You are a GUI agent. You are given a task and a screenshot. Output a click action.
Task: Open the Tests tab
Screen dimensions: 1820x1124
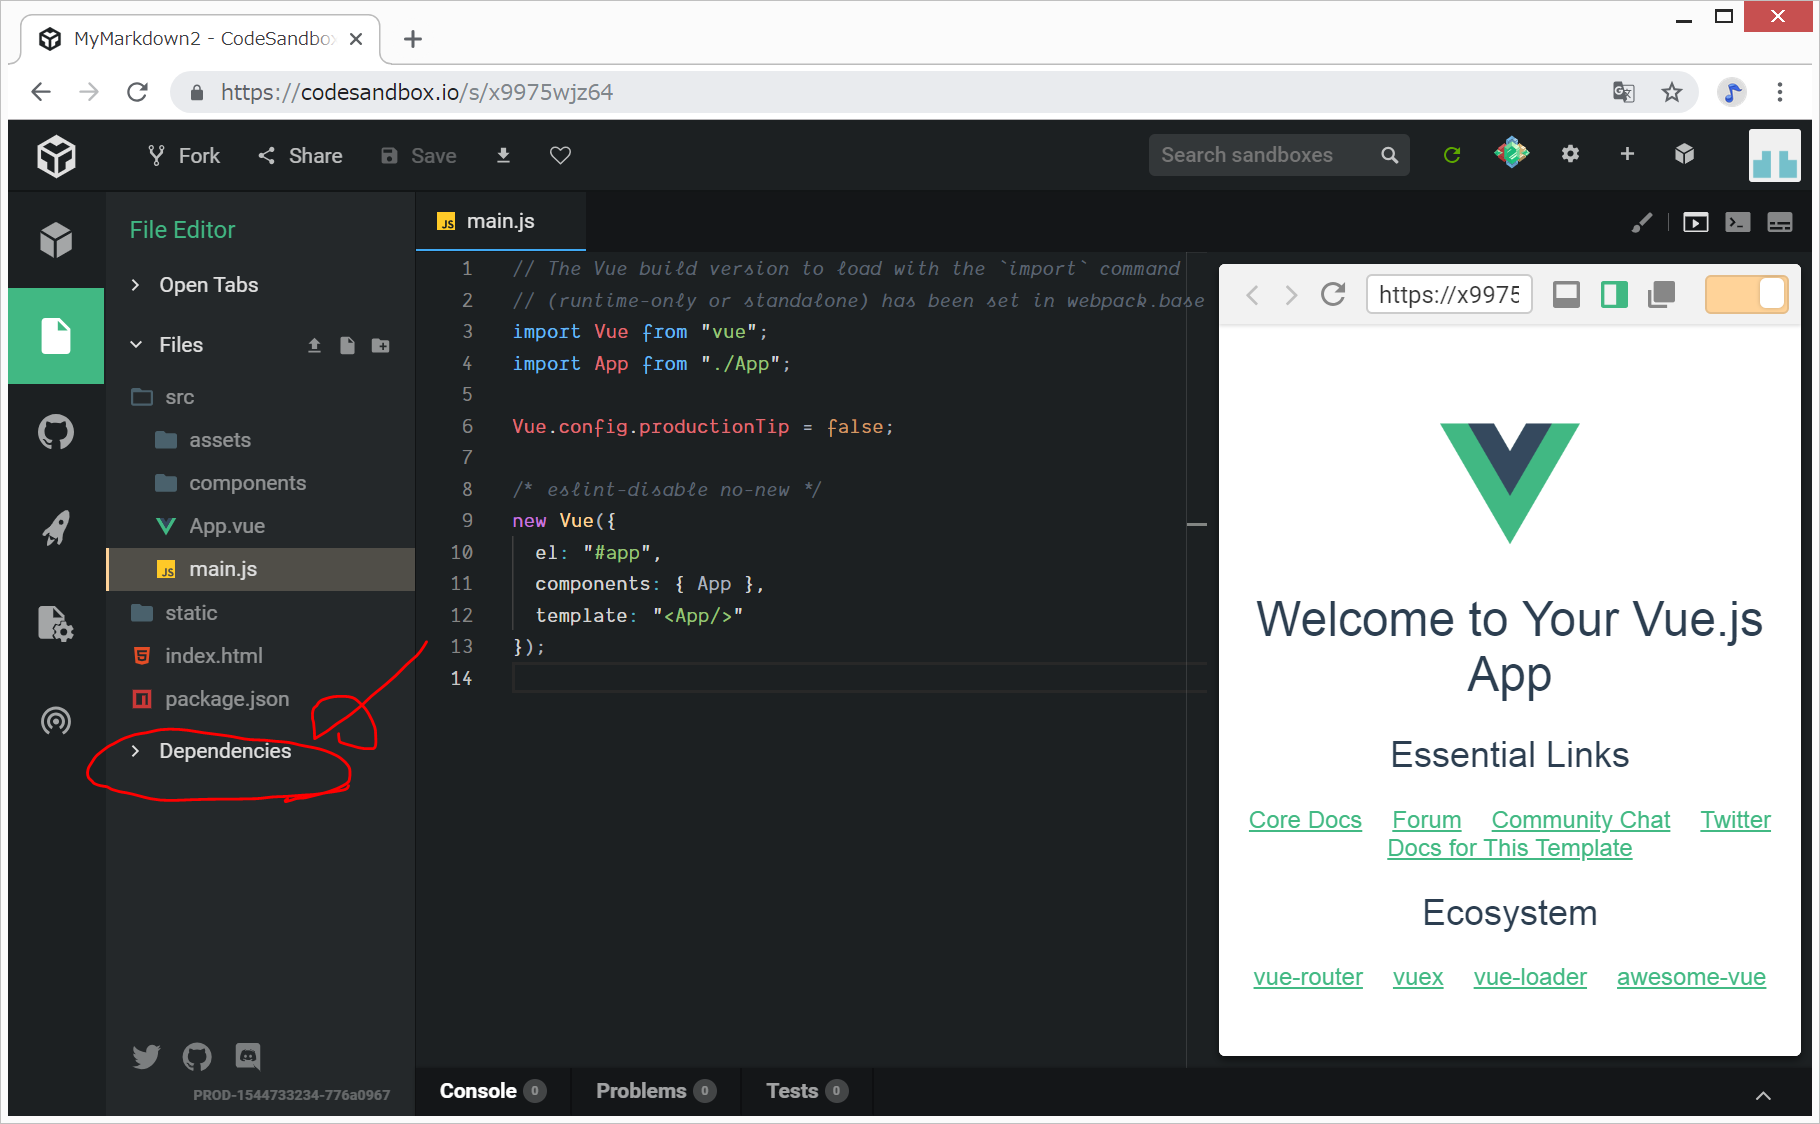805,1091
